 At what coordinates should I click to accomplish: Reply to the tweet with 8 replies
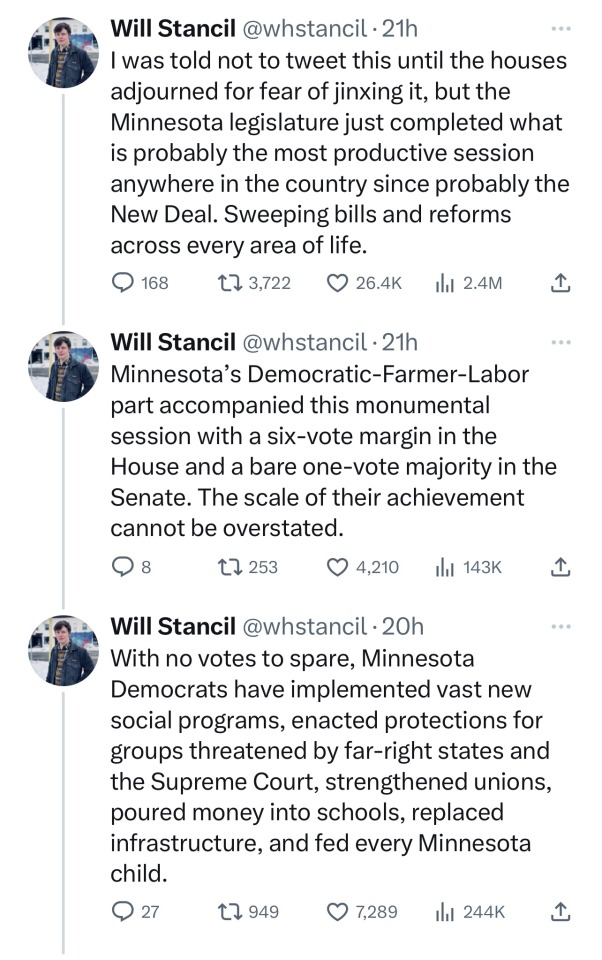coord(123,567)
